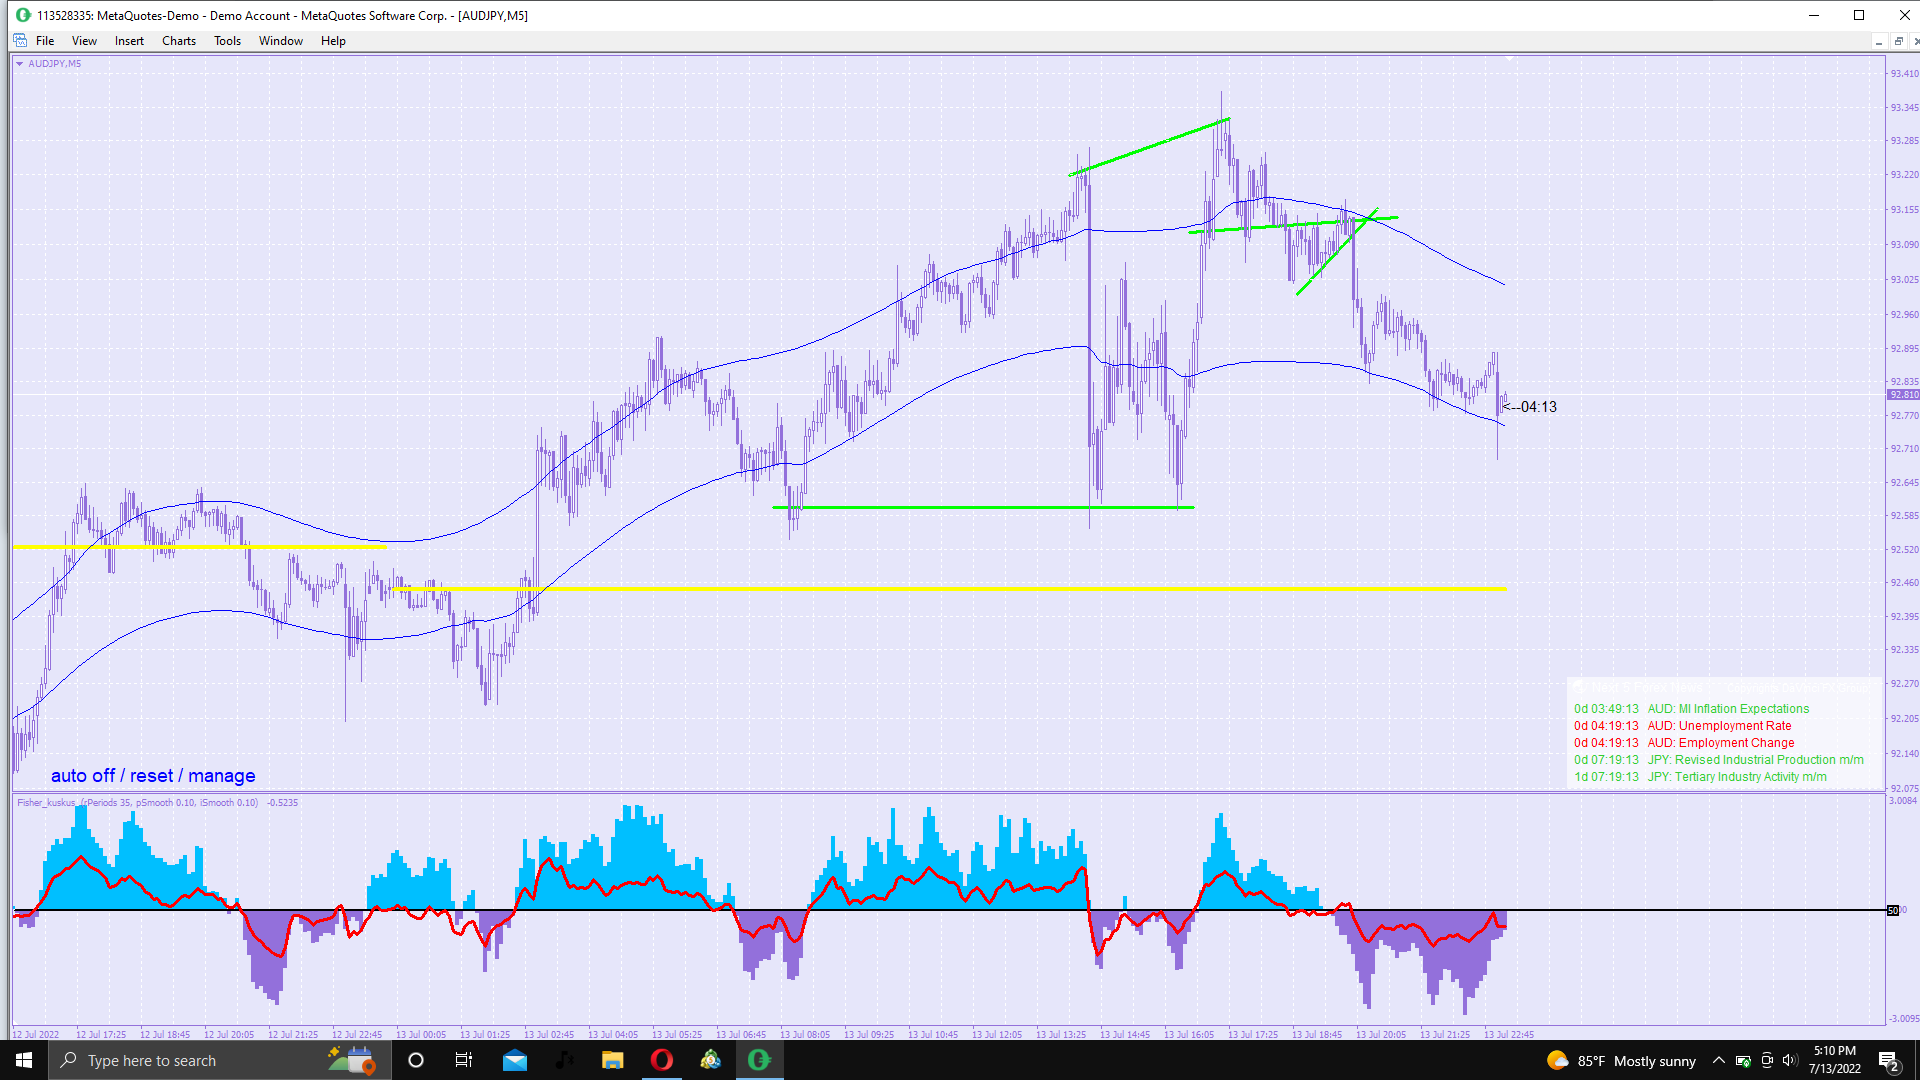Open the Charts menu
This screenshot has width=1920, height=1080.
(x=179, y=41)
